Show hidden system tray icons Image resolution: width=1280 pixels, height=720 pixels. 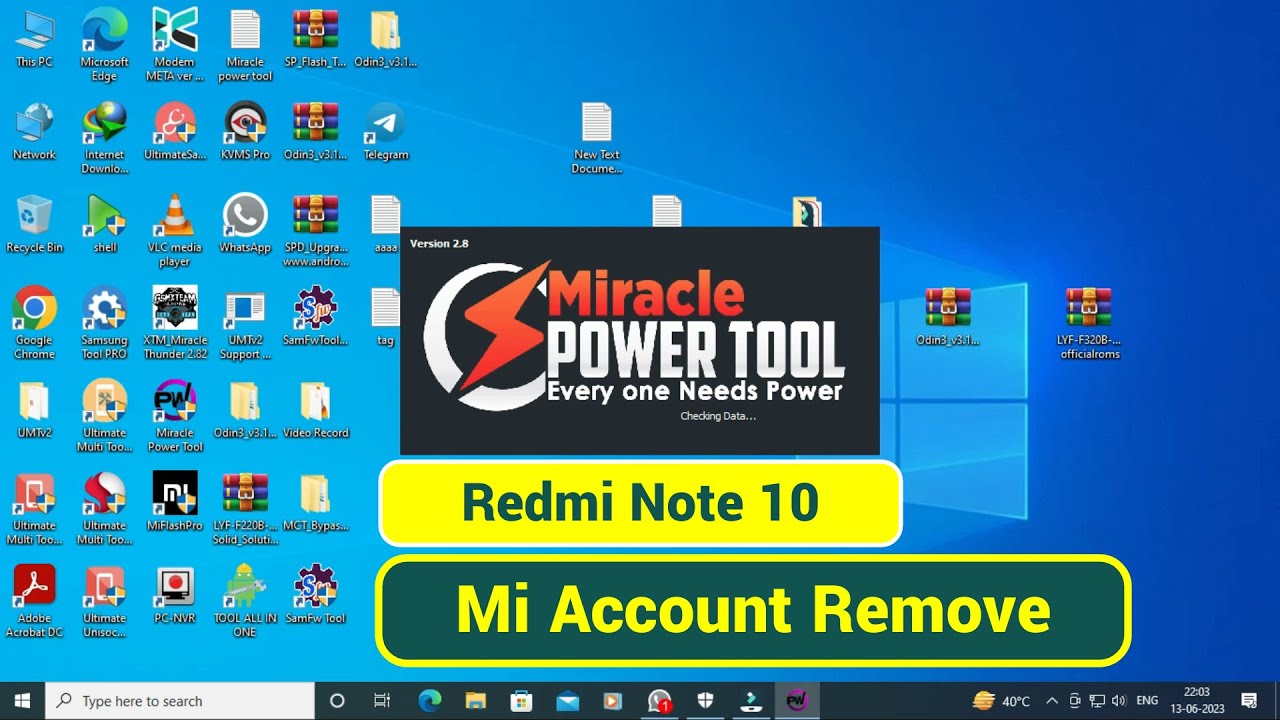pyautogui.click(x=1052, y=701)
